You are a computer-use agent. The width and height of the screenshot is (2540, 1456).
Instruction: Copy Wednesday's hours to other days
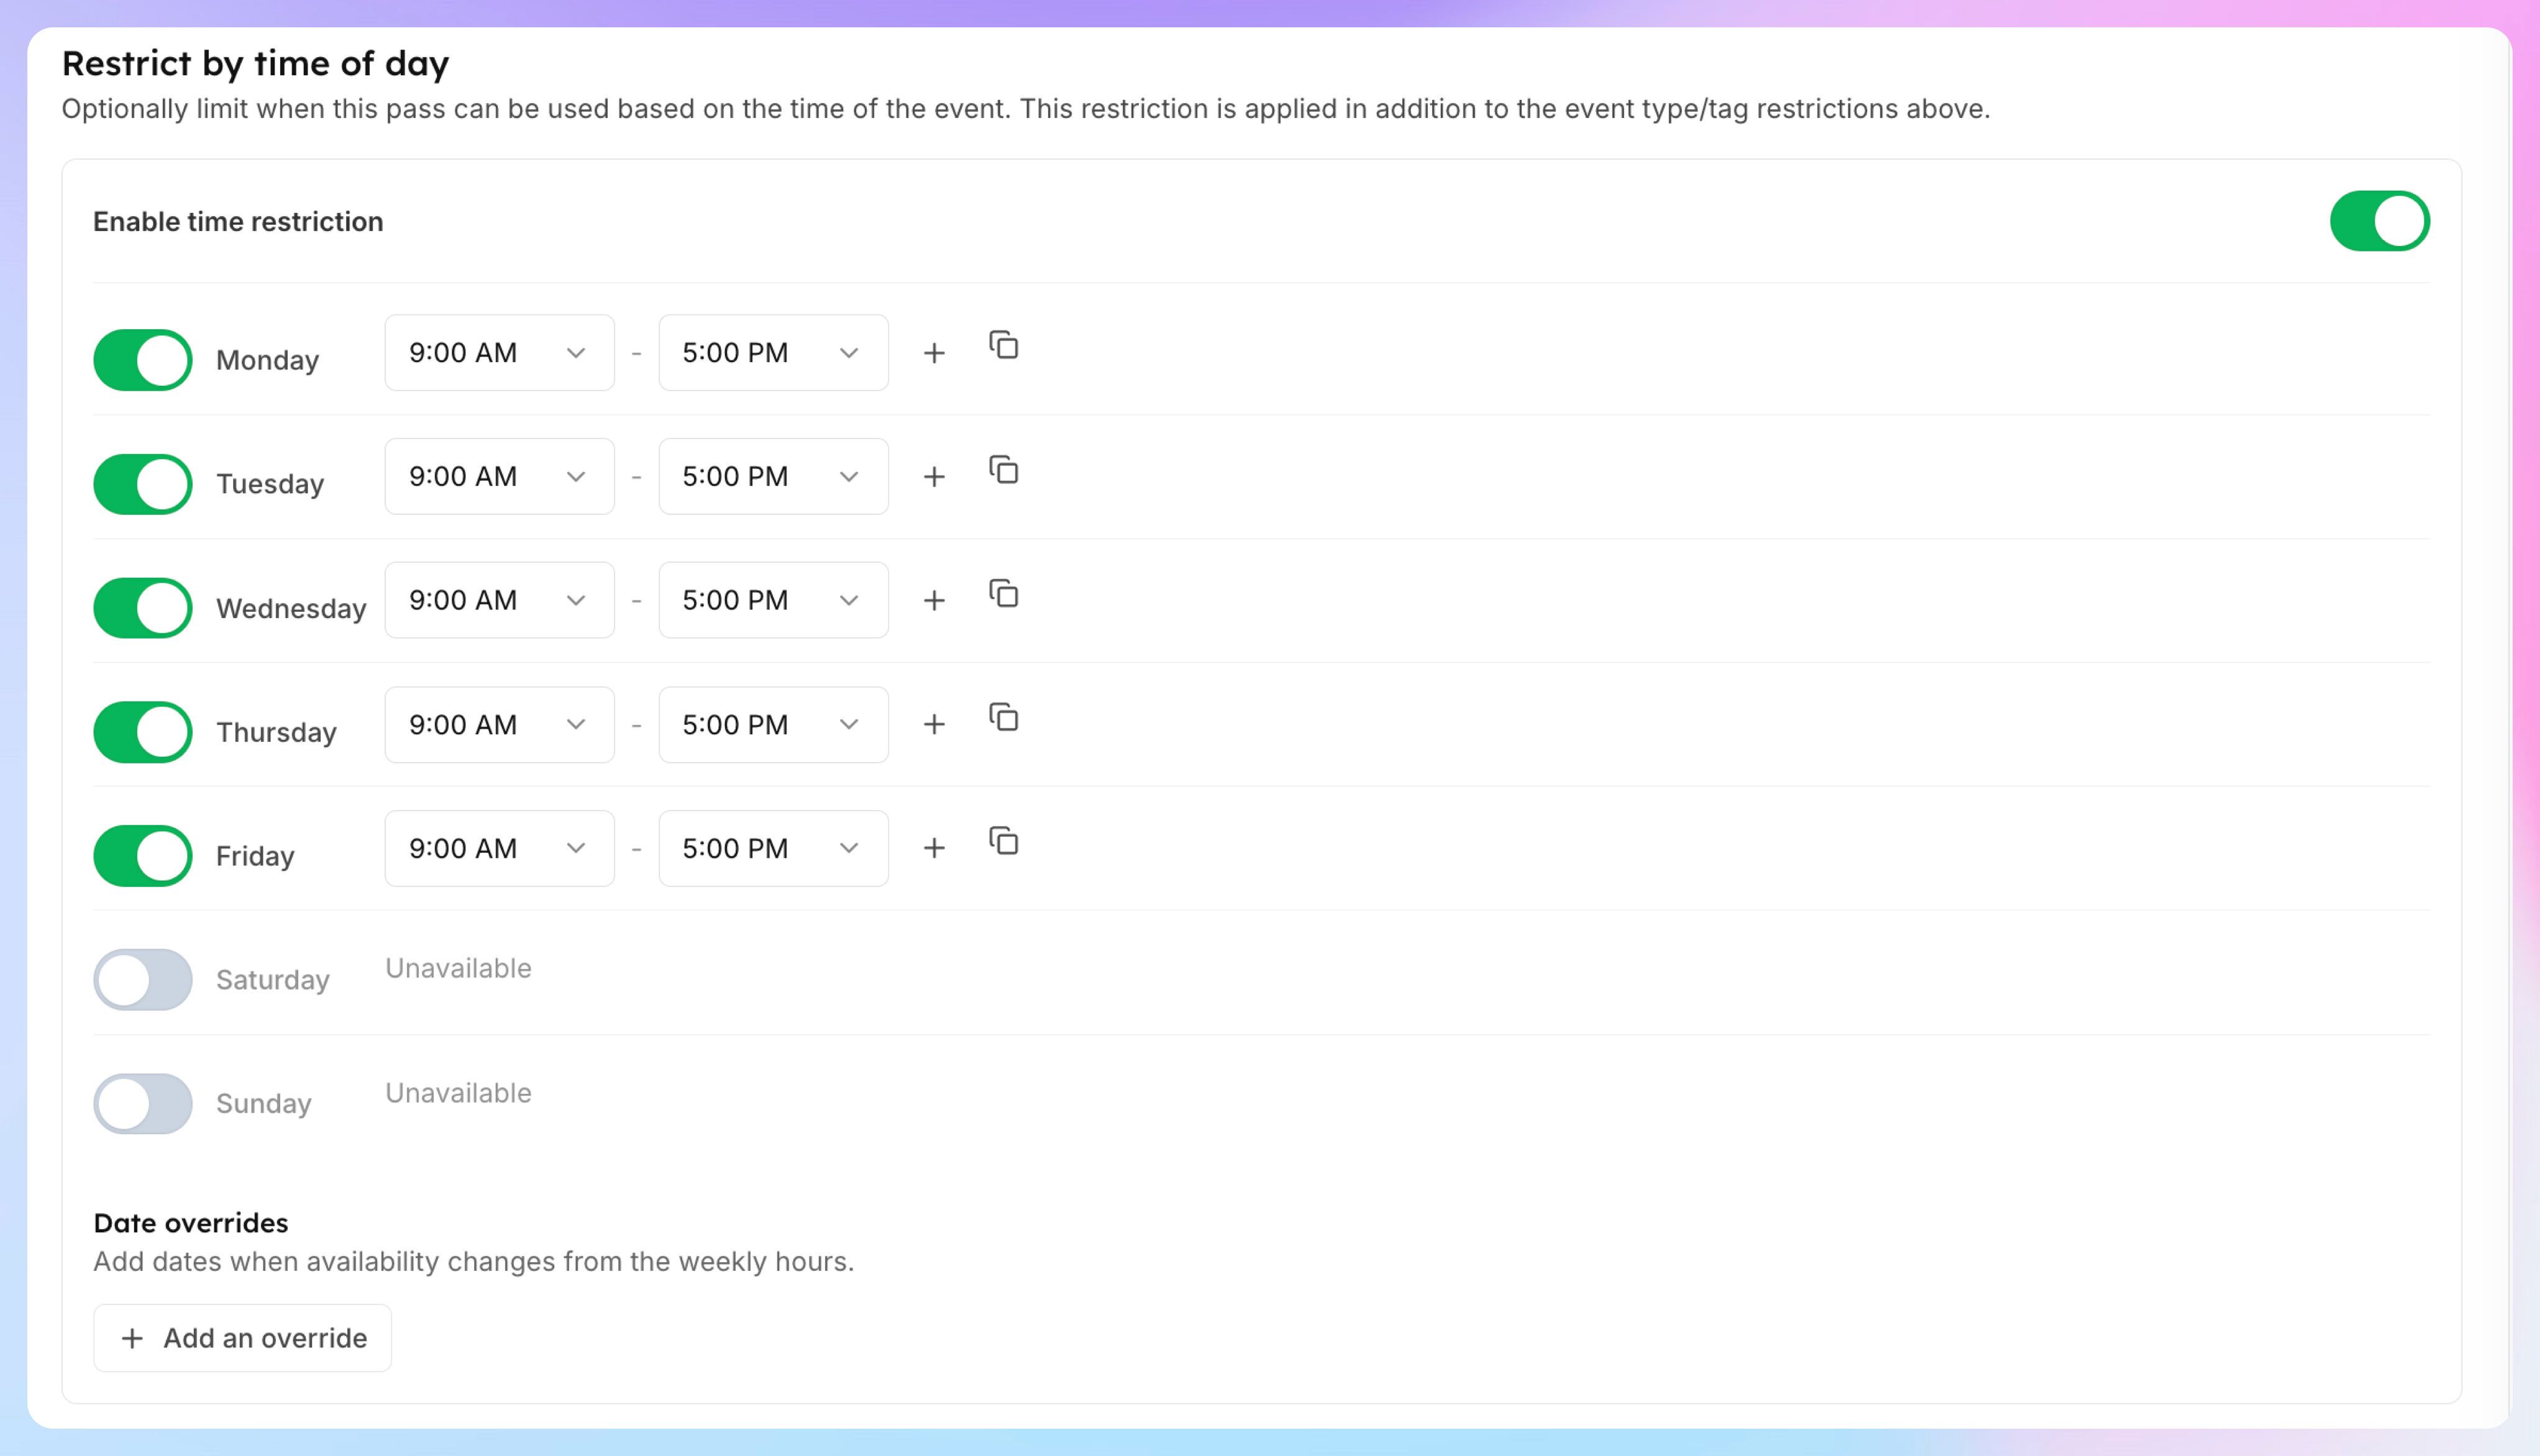1003,594
